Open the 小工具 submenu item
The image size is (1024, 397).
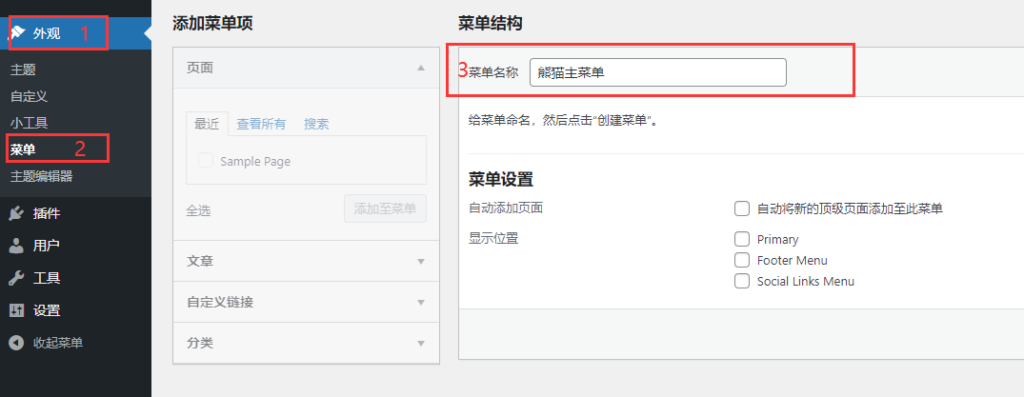click(x=29, y=123)
